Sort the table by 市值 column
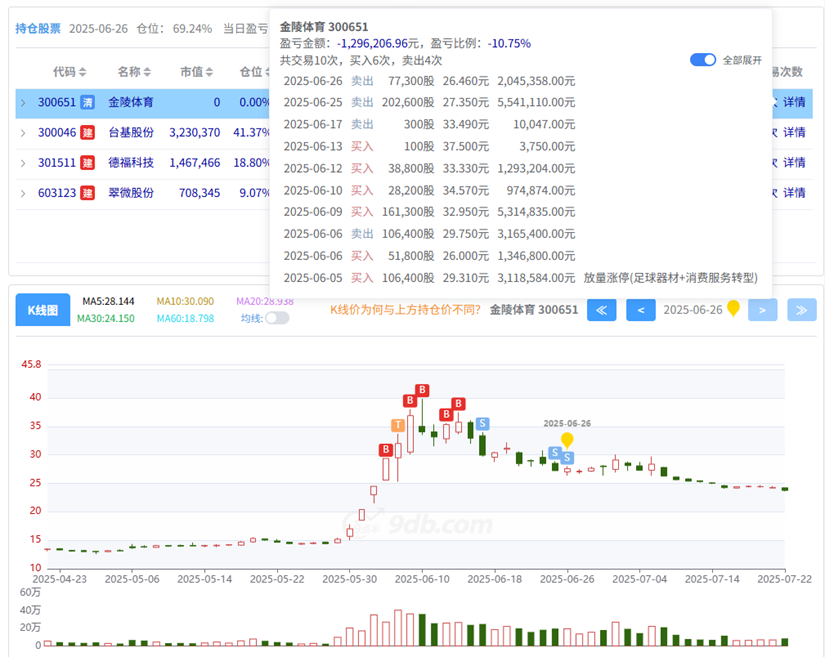The image size is (825, 657). [197, 72]
